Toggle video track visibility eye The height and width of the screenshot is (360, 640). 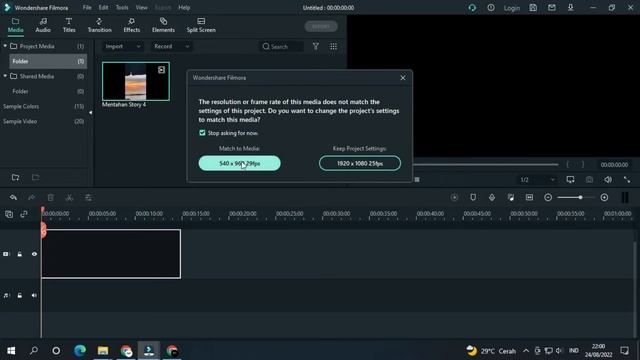[34, 254]
